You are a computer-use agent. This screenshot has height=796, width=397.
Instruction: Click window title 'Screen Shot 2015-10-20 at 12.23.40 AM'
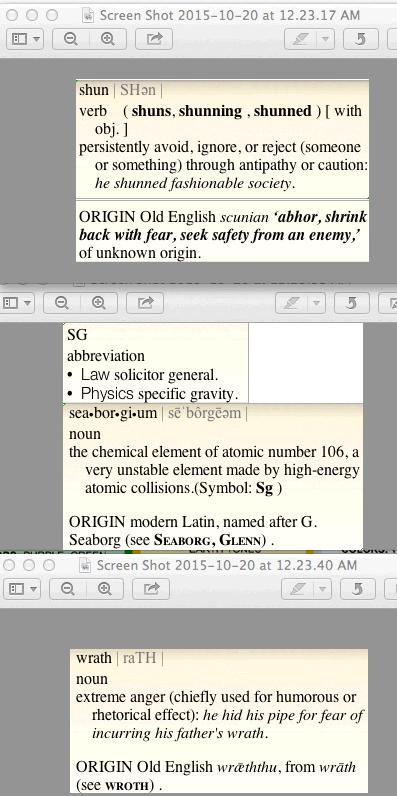tap(226, 565)
